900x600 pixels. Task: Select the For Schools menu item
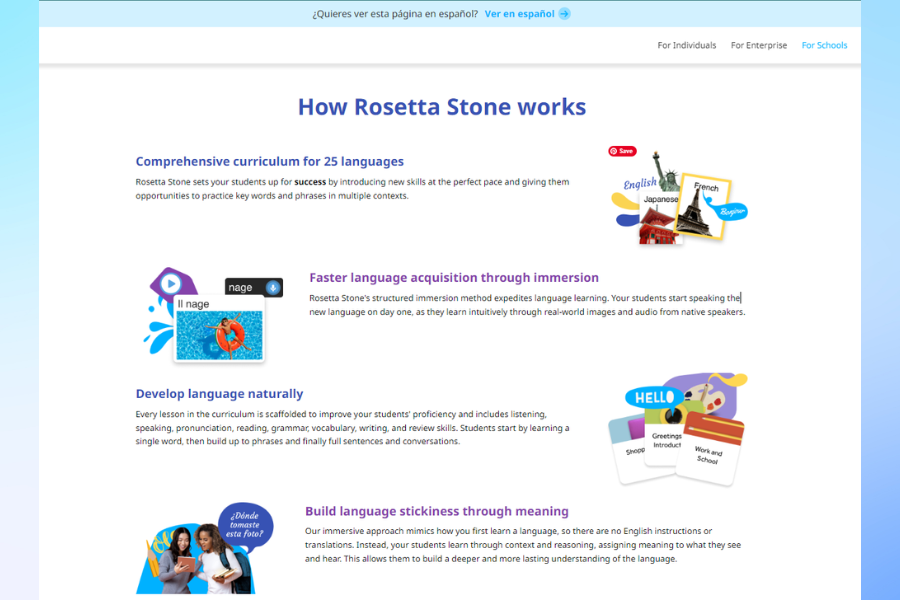pyautogui.click(x=824, y=45)
